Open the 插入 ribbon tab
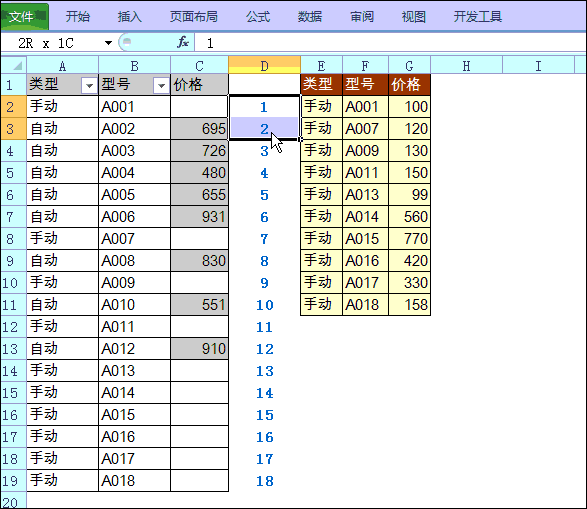This screenshot has width=587, height=509. 130,16
